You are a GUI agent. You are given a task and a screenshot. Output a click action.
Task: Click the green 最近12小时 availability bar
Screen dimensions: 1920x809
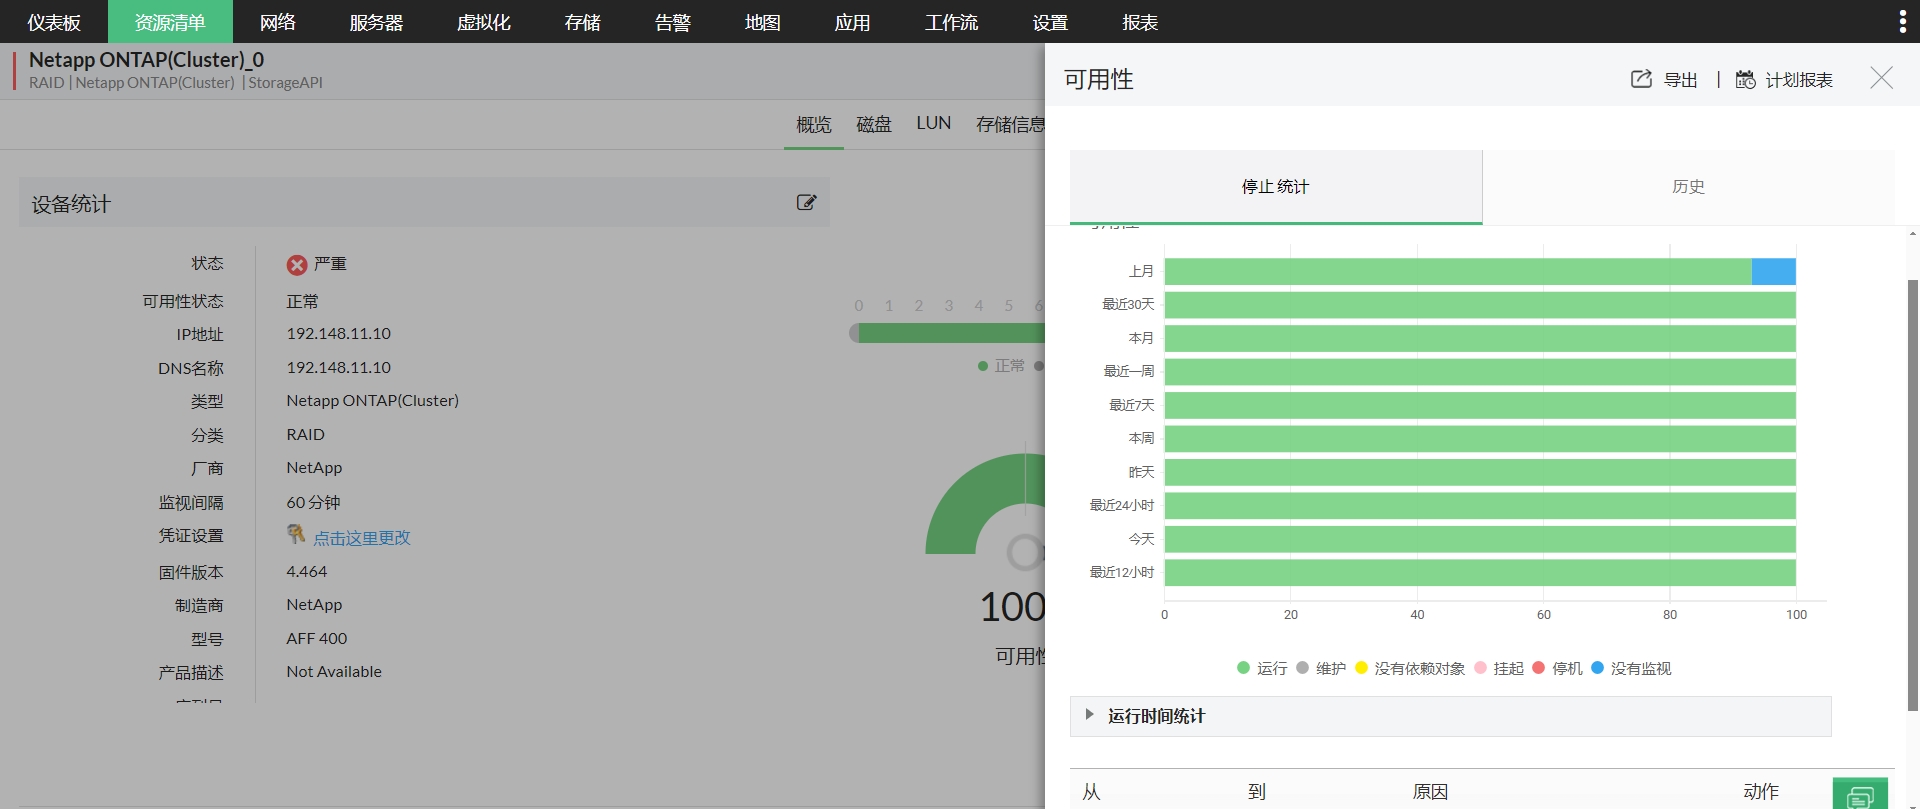coord(1480,573)
